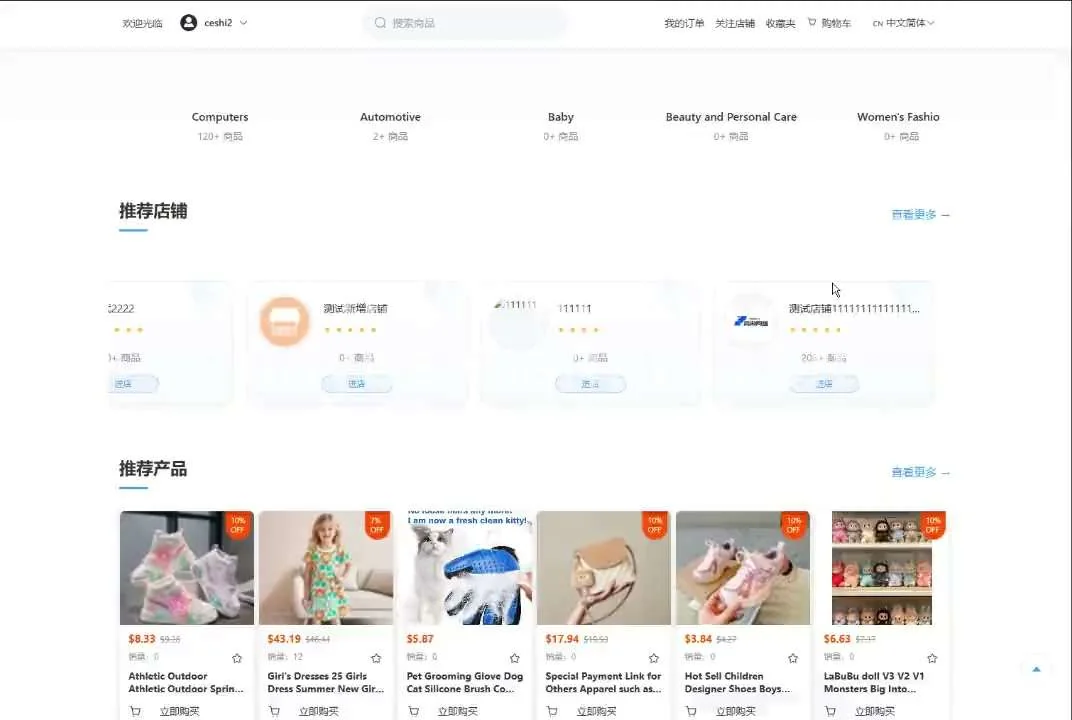Expand the ceshi2 account dropdown
1072x720 pixels.
coord(243,23)
